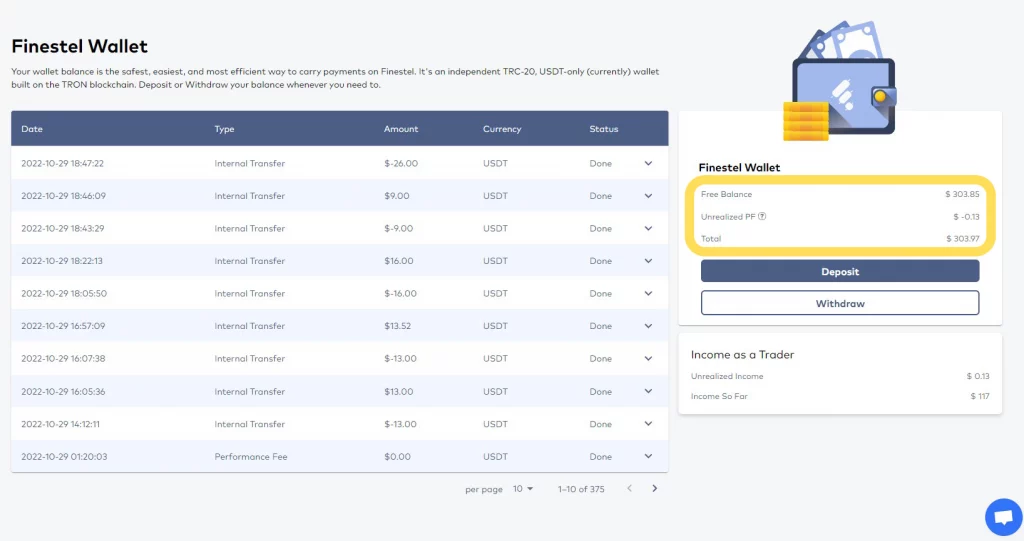The height and width of the screenshot is (541, 1024).
Task: Expand the 18:05:50 transaction chevron
Action: coord(648,293)
